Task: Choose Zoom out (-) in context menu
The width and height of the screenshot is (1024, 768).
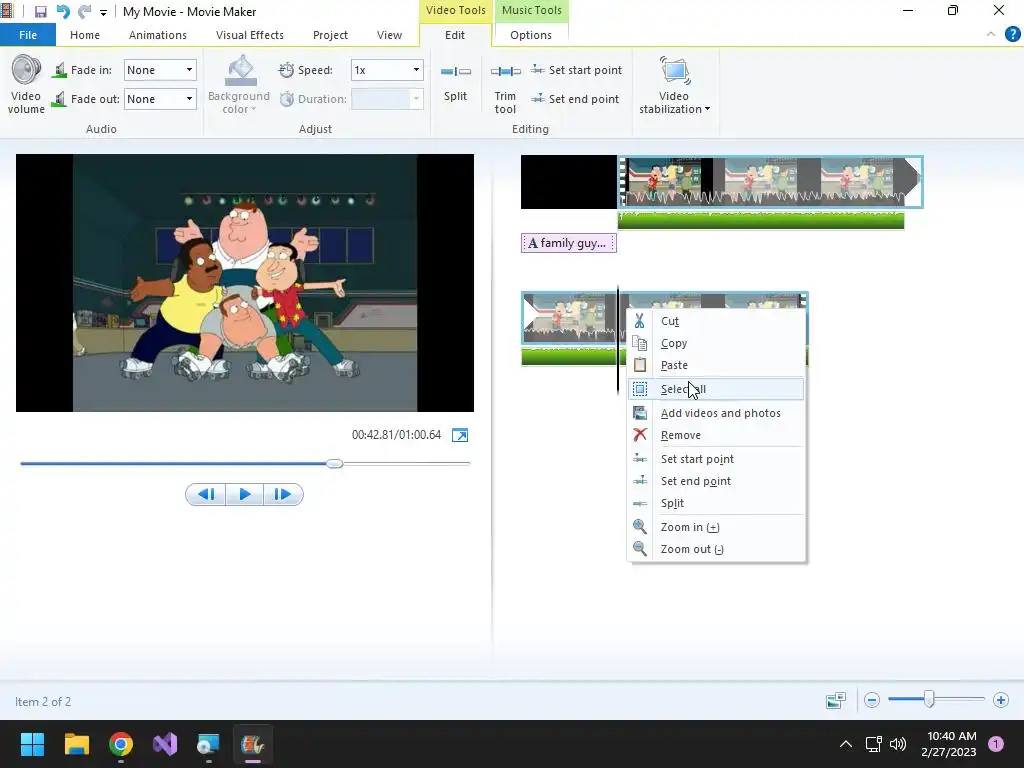Action: pyautogui.click(x=716, y=549)
